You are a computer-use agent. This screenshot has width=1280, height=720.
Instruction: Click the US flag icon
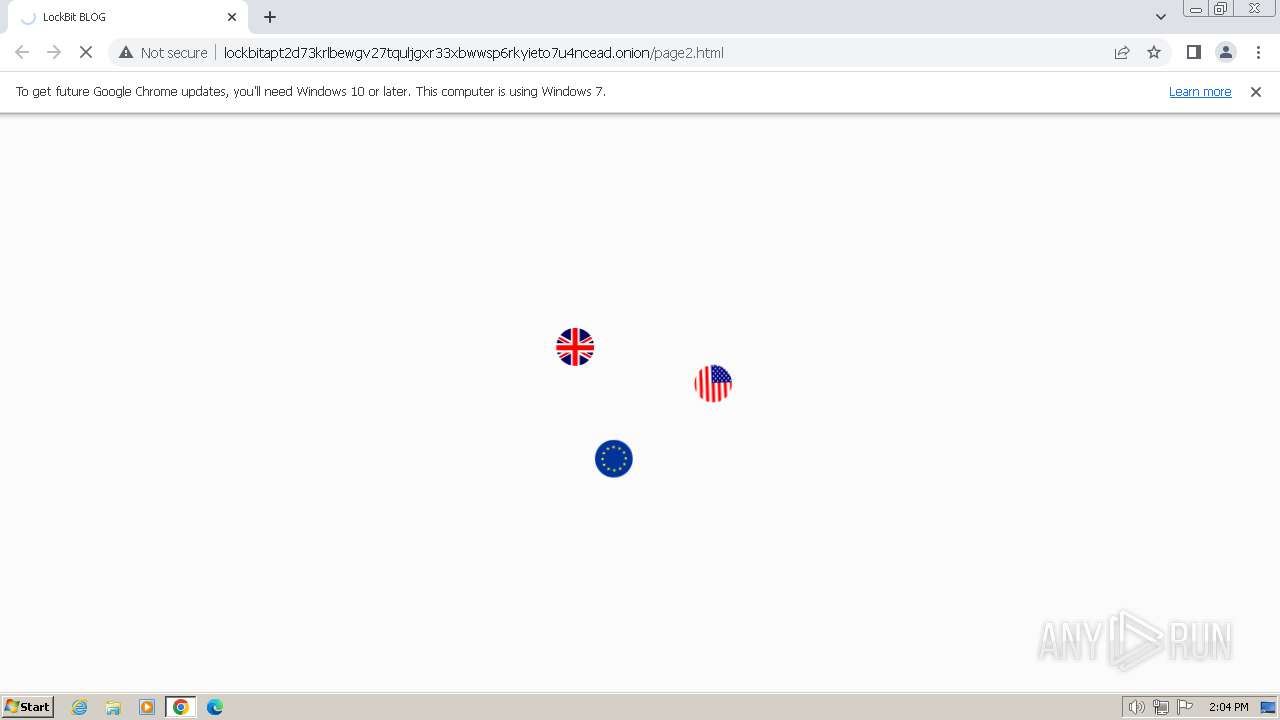coord(713,383)
